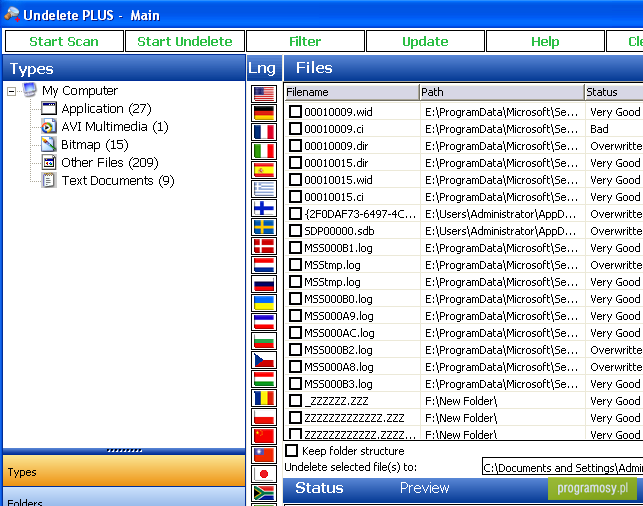Select the Bulgarian flag language
The image size is (643, 506).
[264, 341]
